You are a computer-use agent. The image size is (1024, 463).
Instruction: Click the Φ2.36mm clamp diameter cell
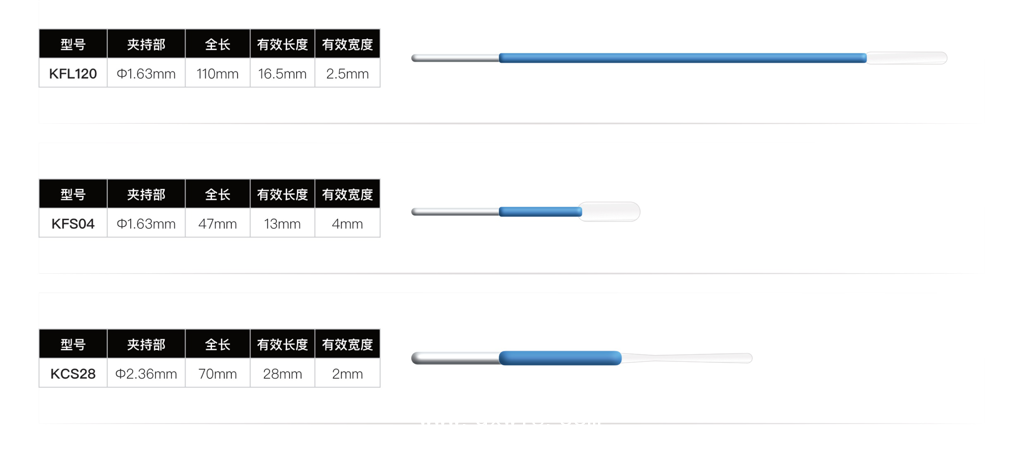point(146,374)
